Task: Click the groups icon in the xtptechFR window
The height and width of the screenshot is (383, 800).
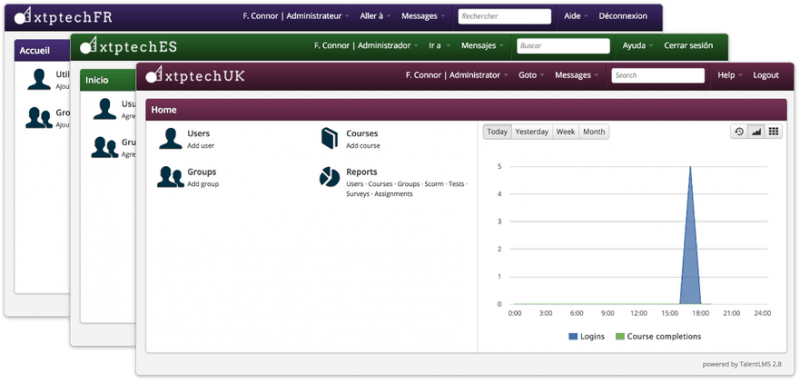Action: pyautogui.click(x=39, y=118)
